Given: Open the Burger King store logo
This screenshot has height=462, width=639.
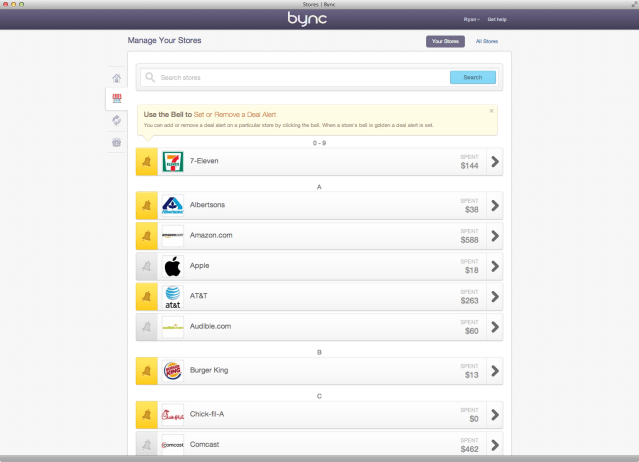Looking at the screenshot, I should tap(173, 371).
